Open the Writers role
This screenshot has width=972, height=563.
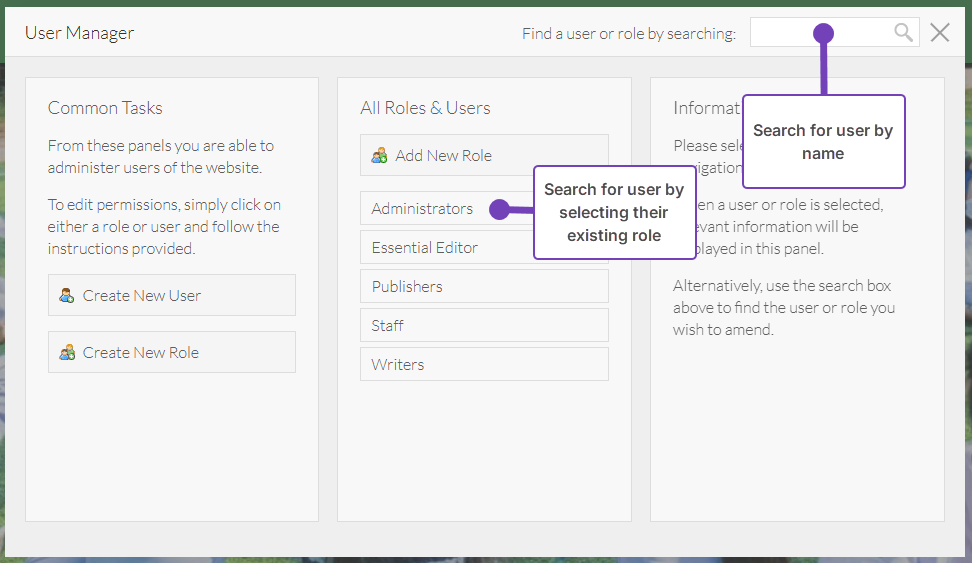pos(398,364)
